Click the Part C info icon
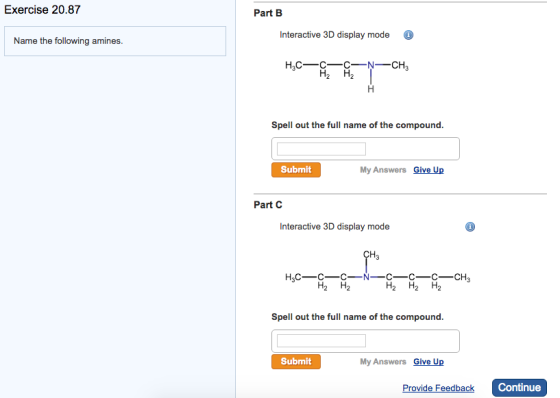 (x=470, y=227)
